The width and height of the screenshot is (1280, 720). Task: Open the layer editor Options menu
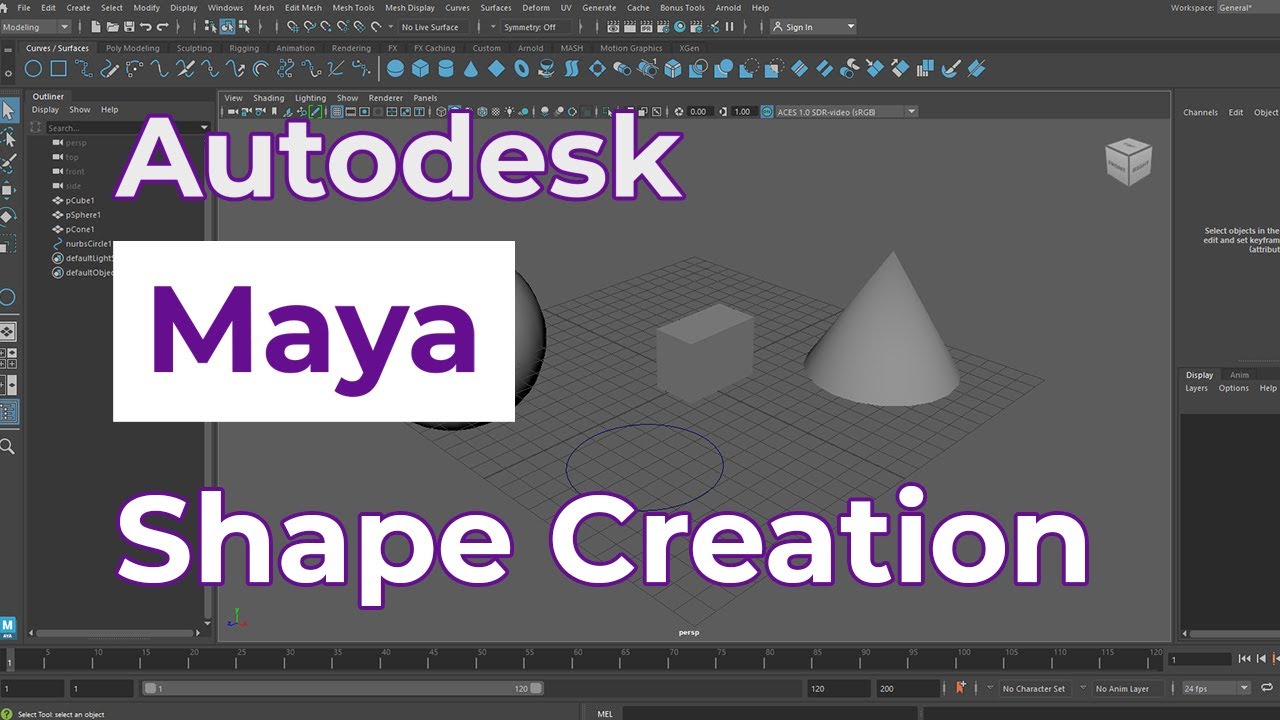[1233, 388]
